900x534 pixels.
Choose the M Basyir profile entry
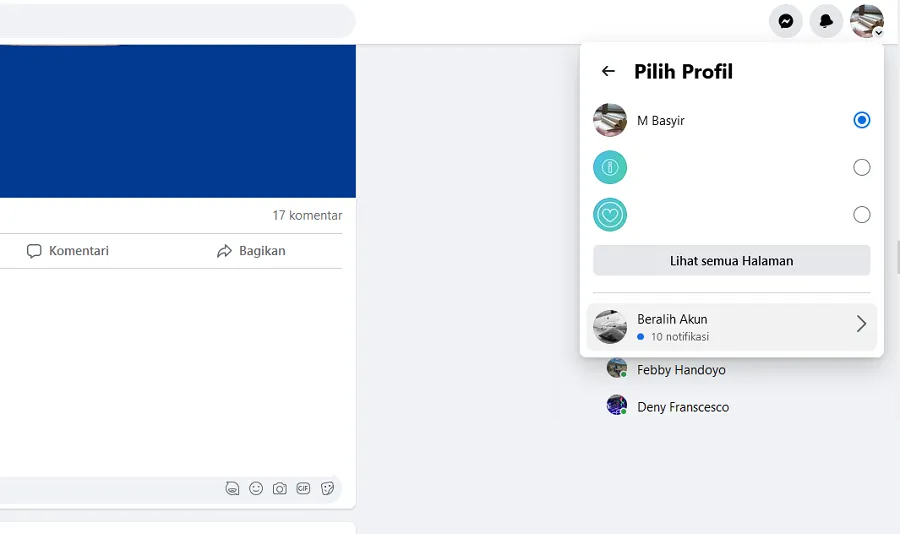pyautogui.click(x=732, y=120)
